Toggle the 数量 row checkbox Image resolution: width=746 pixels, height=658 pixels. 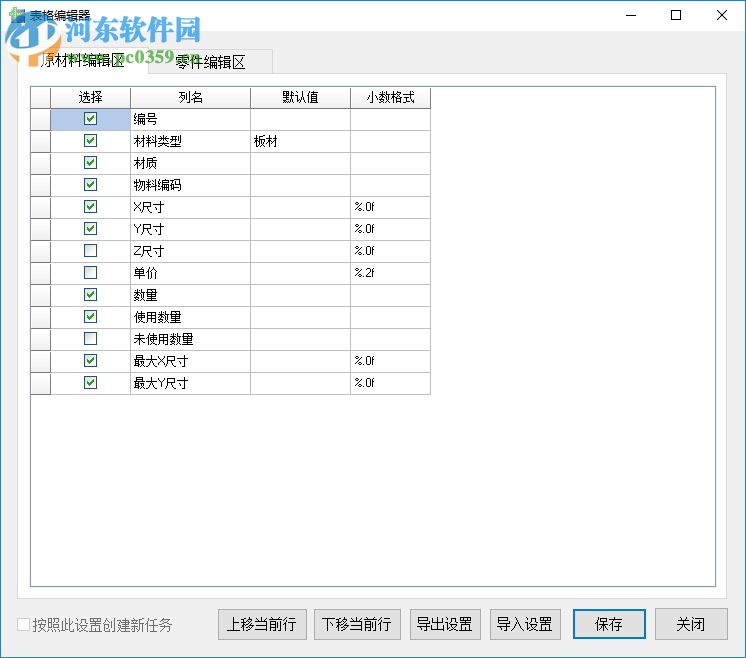(x=90, y=295)
